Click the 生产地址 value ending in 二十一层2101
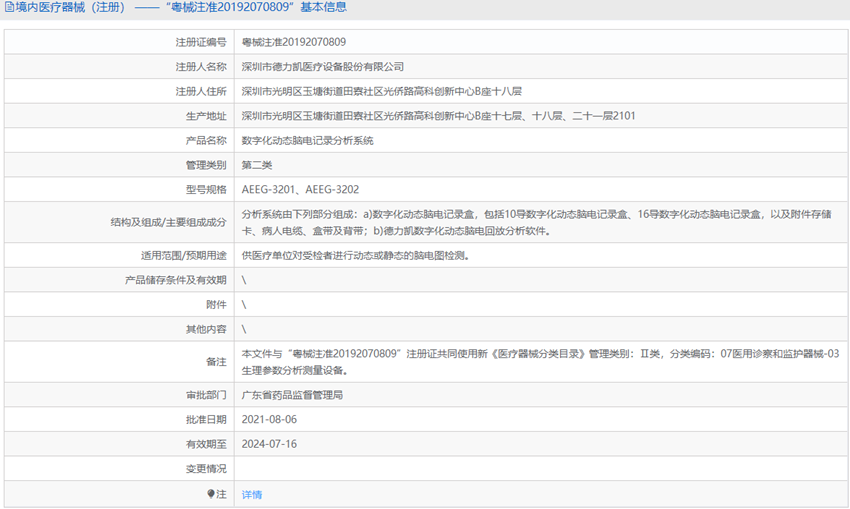 click(x=438, y=116)
